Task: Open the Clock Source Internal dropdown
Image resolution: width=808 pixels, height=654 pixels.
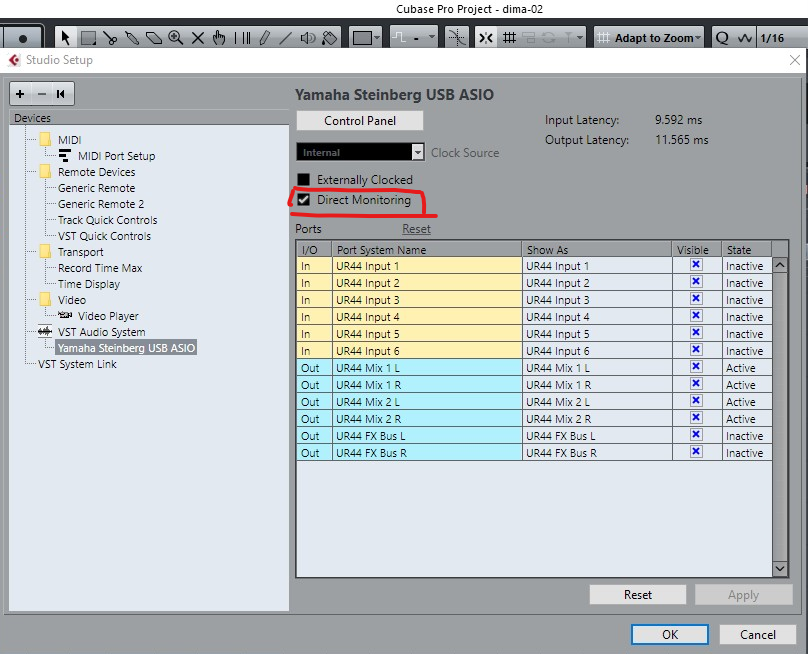Action: pyautogui.click(x=360, y=152)
